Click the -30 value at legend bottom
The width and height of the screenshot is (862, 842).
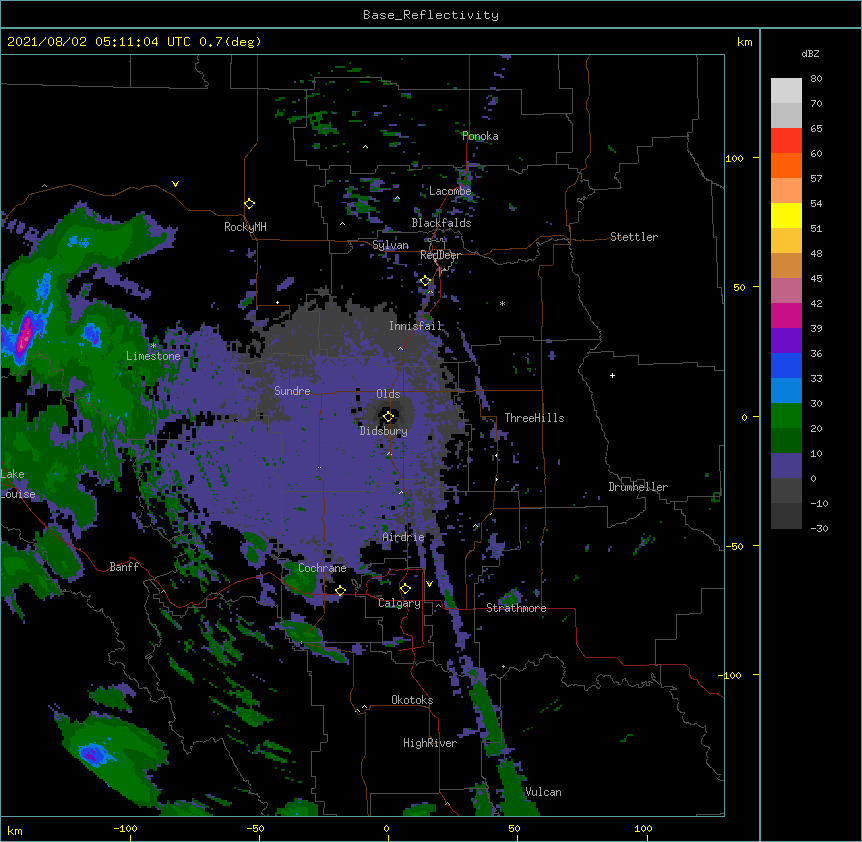819,528
